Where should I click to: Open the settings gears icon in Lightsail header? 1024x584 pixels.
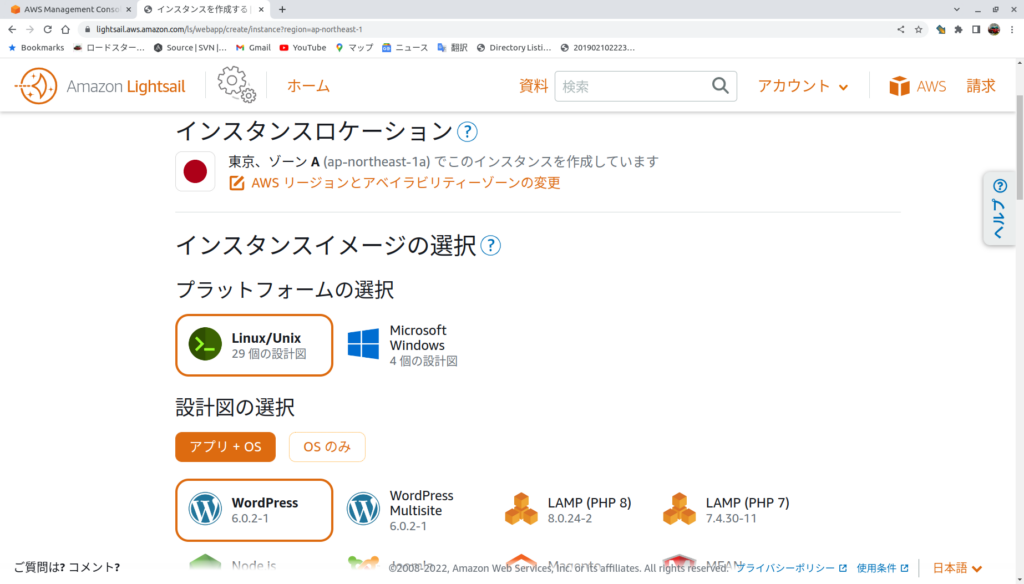point(236,85)
